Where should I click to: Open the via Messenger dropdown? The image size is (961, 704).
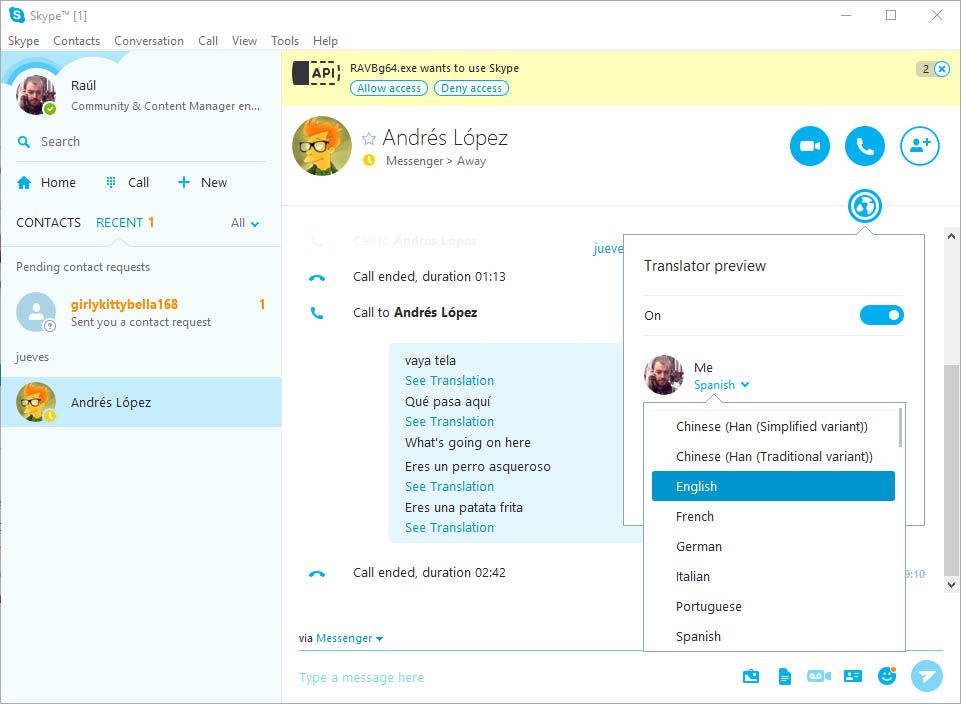[349, 638]
